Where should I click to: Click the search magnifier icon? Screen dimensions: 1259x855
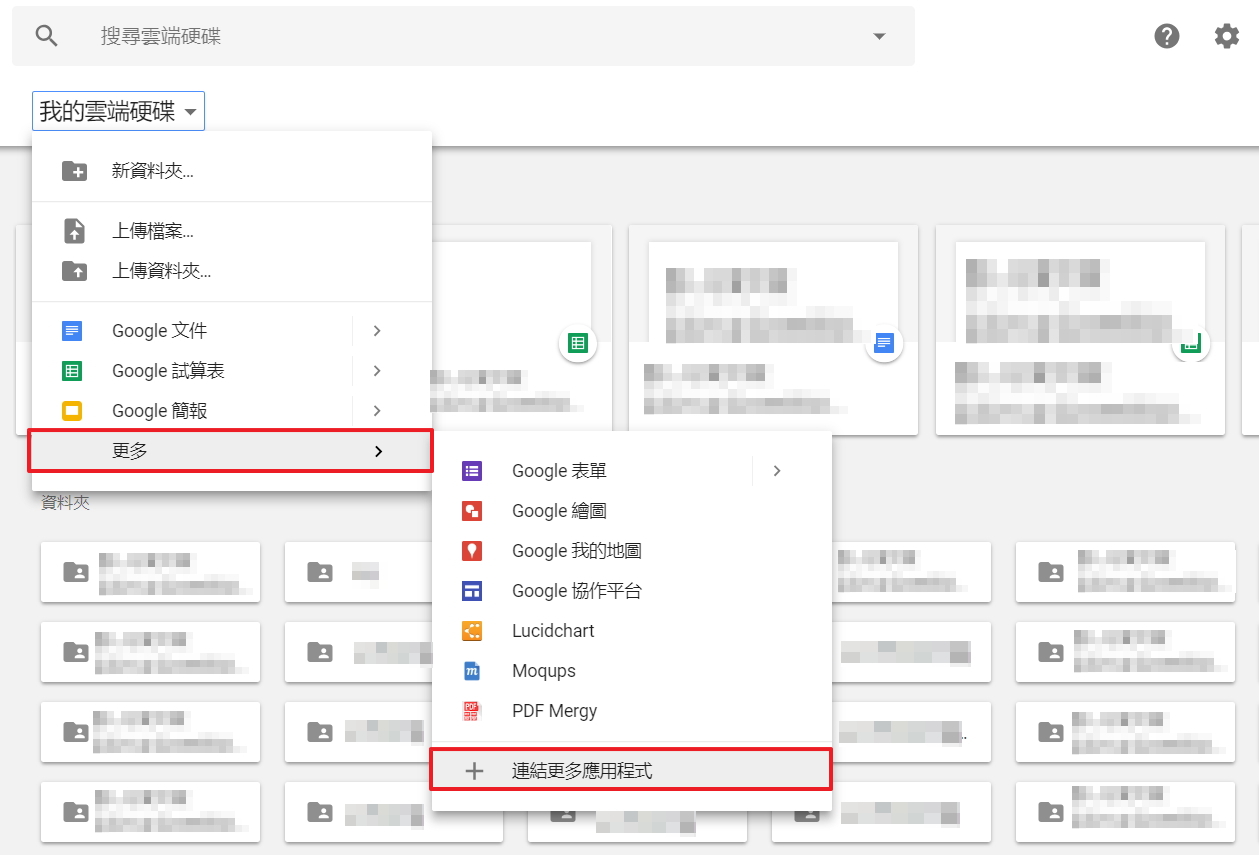click(46, 36)
